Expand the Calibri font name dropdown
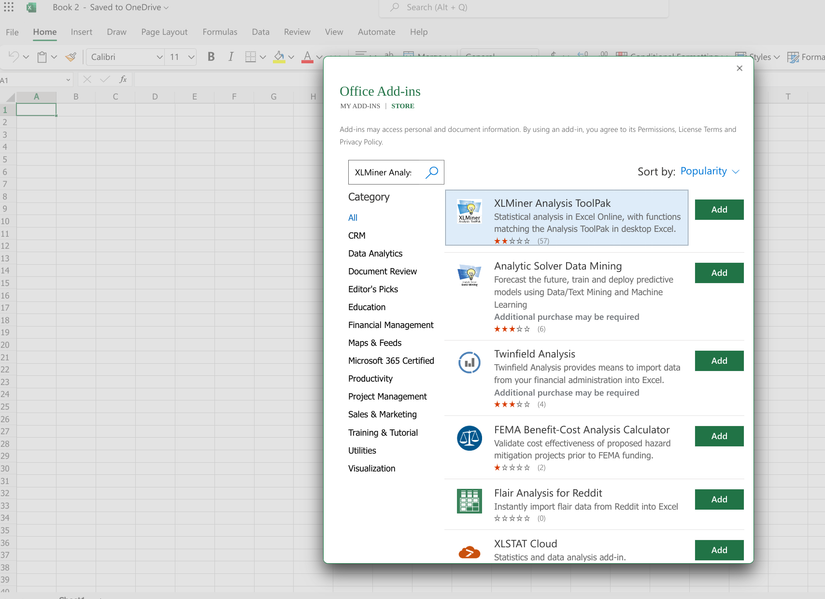The width and height of the screenshot is (825, 599). (159, 57)
